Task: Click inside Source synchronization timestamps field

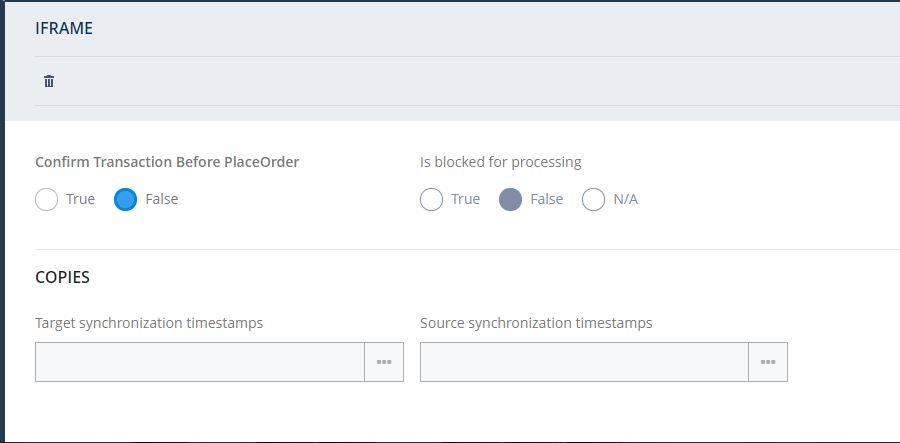Action: 584,362
